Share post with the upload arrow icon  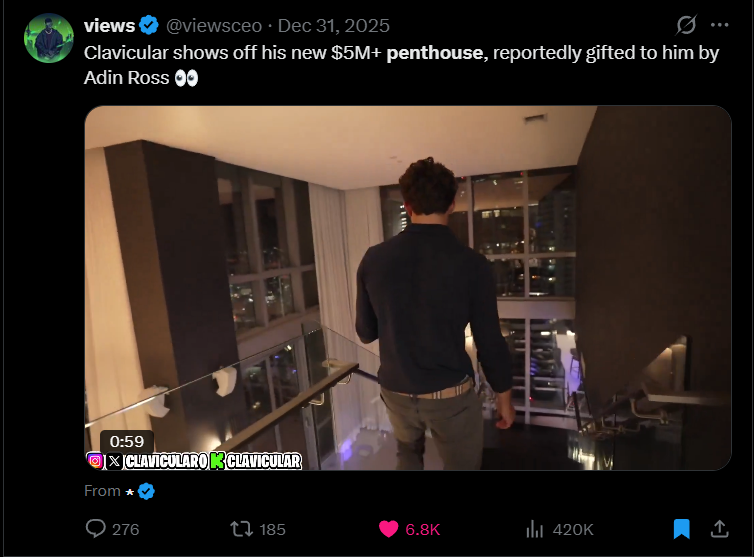719,529
